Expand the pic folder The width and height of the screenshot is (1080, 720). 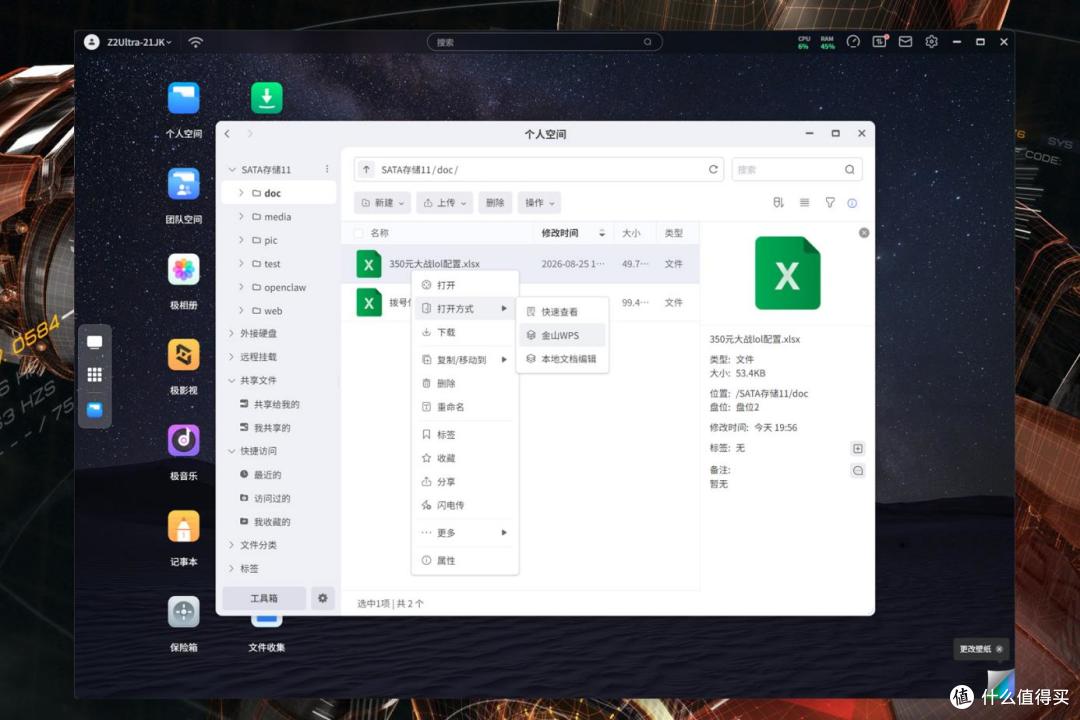pyautogui.click(x=241, y=240)
